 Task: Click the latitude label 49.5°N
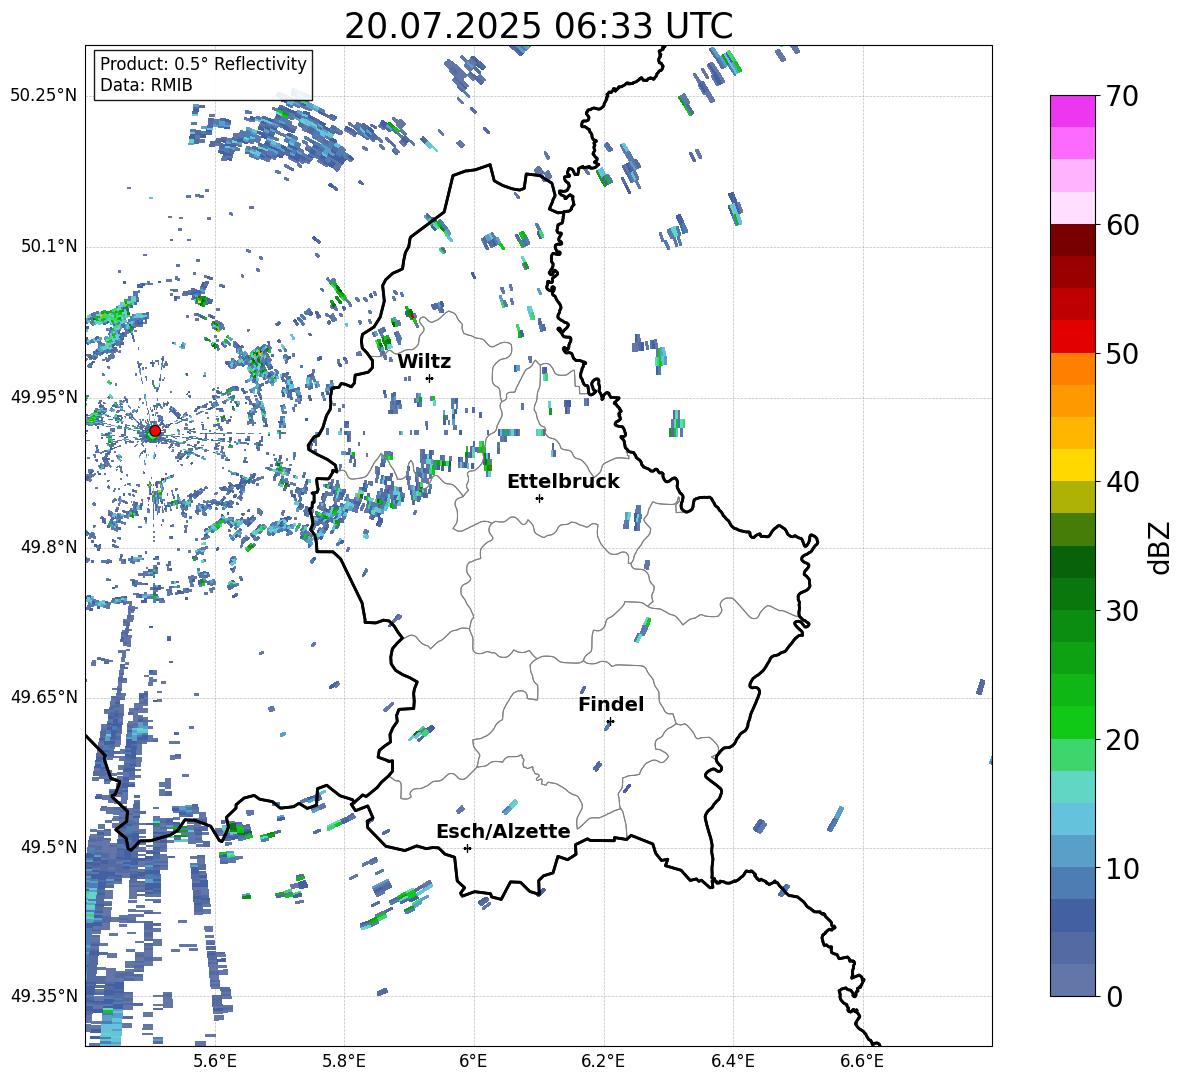pos(48,847)
